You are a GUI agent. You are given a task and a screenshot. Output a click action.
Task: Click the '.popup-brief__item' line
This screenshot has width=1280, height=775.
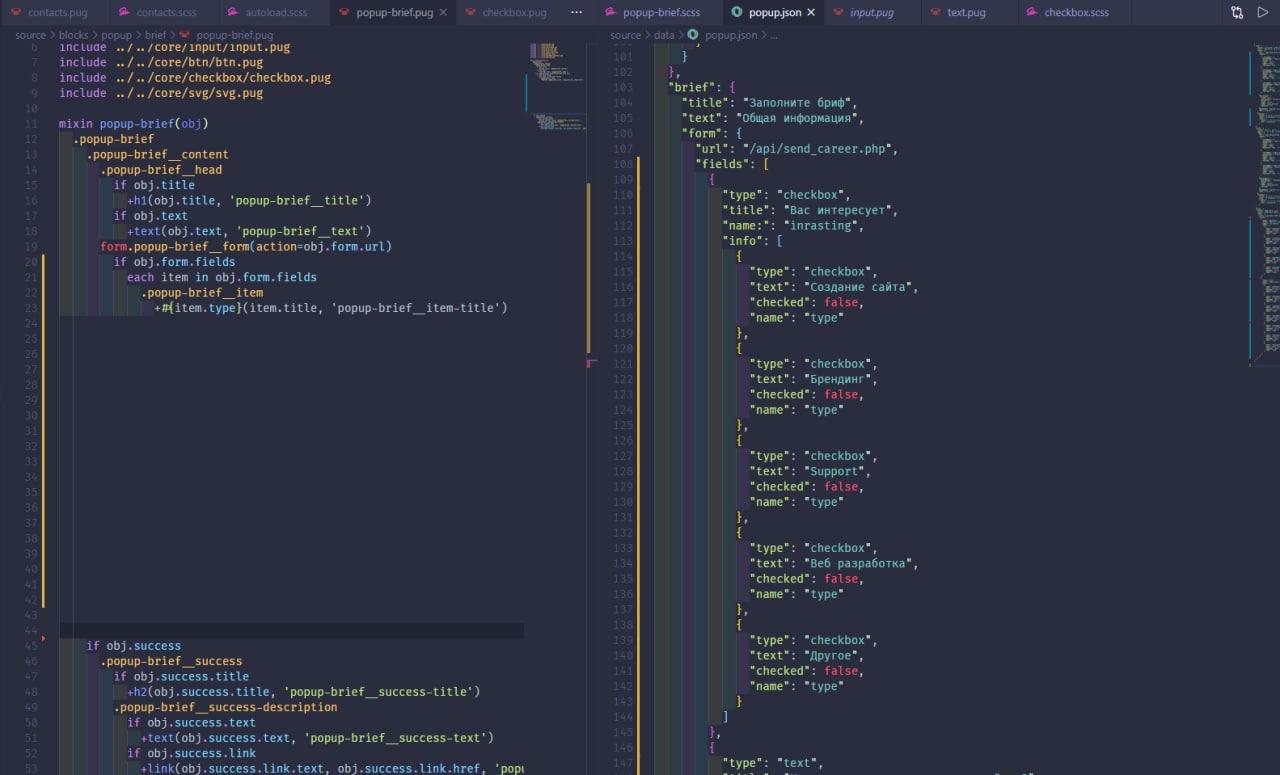point(202,293)
